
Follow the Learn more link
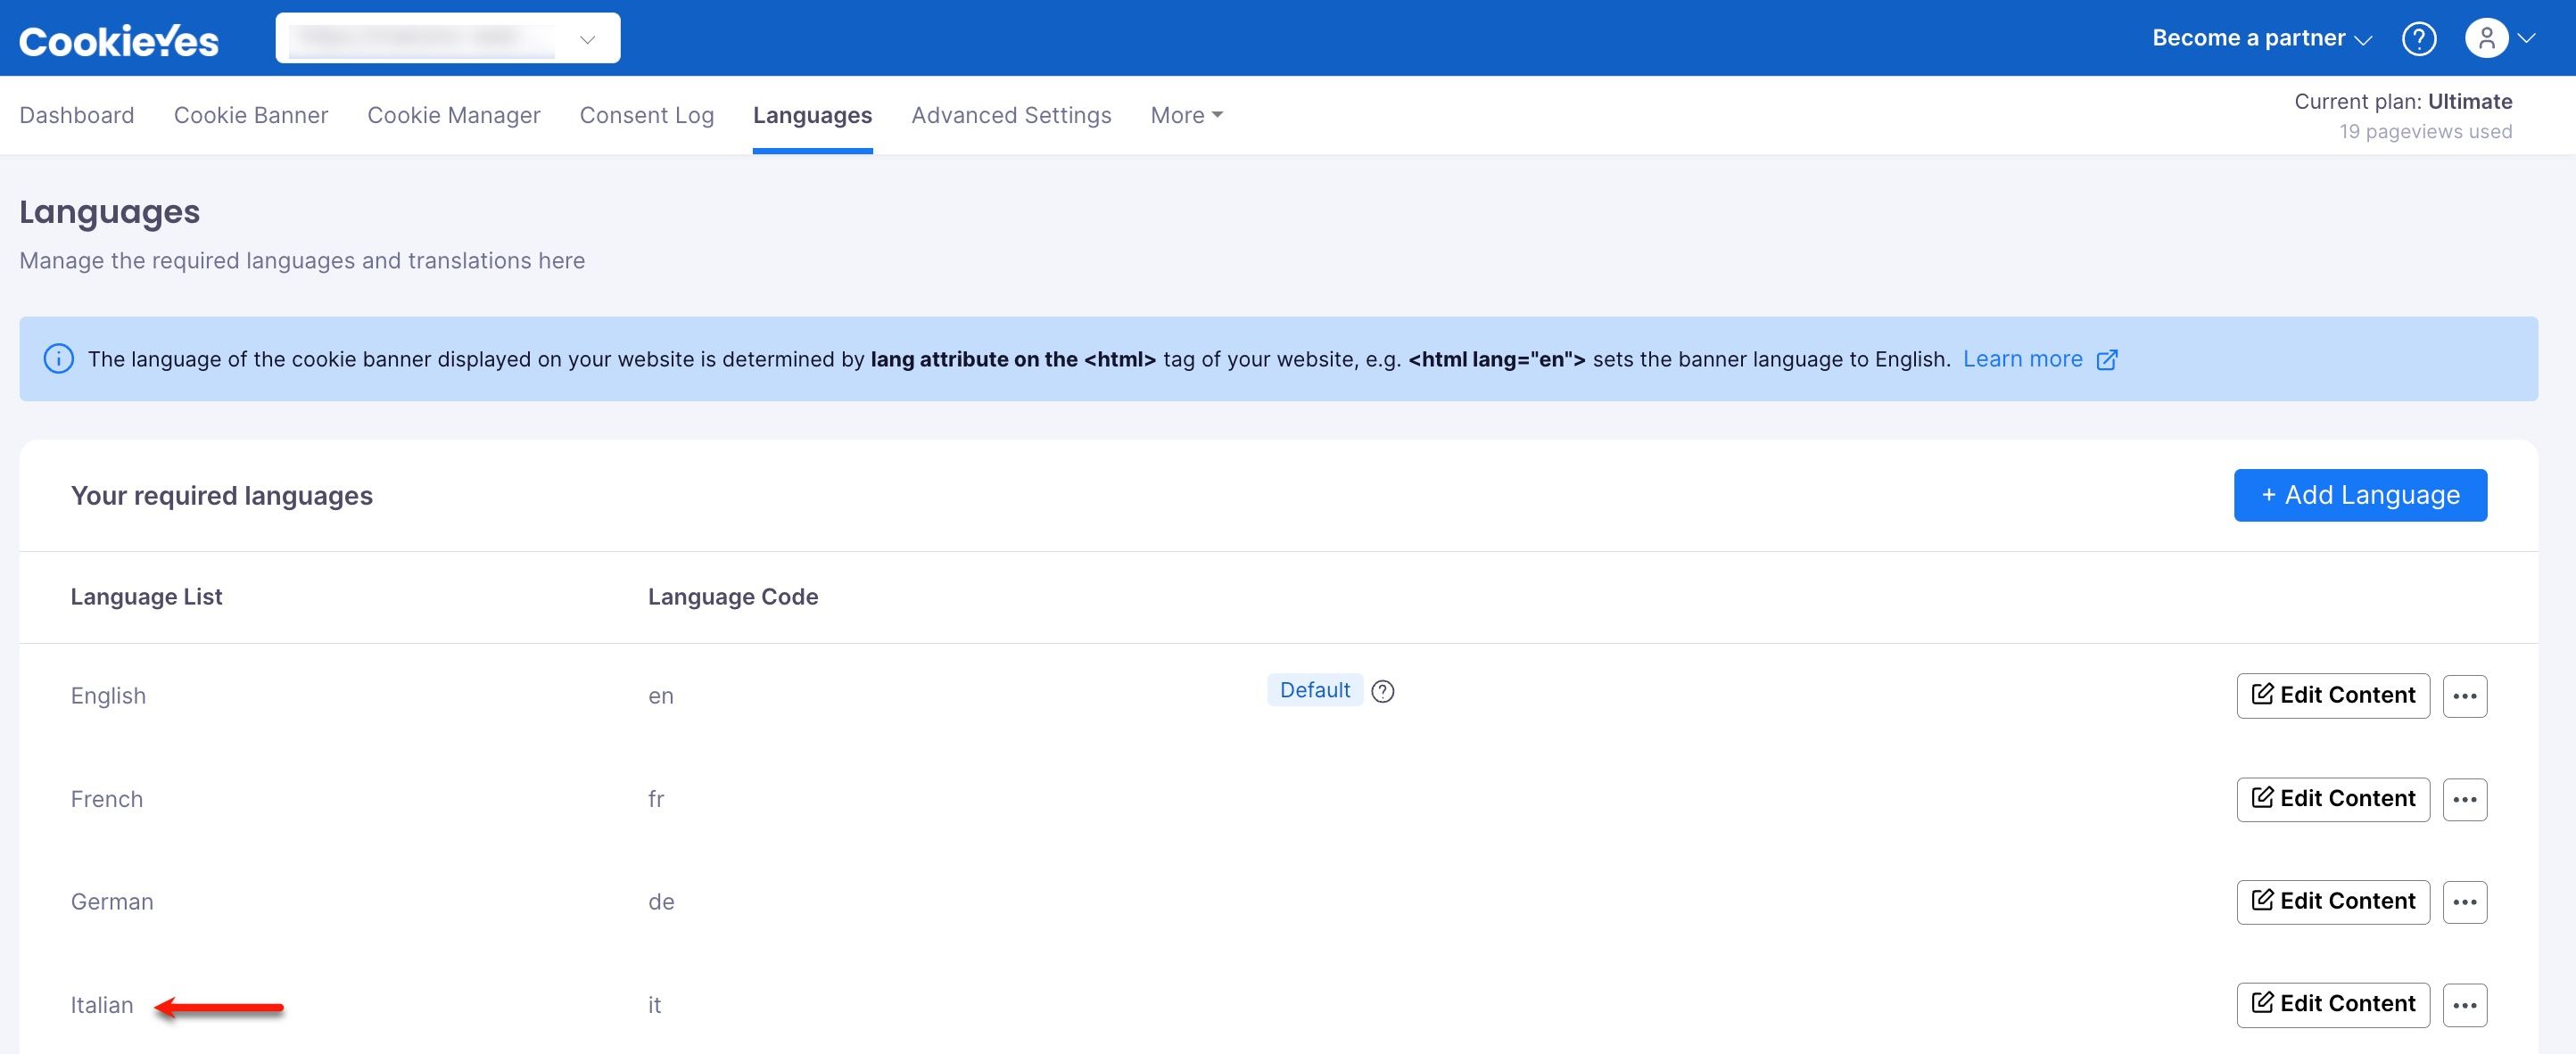[2022, 359]
